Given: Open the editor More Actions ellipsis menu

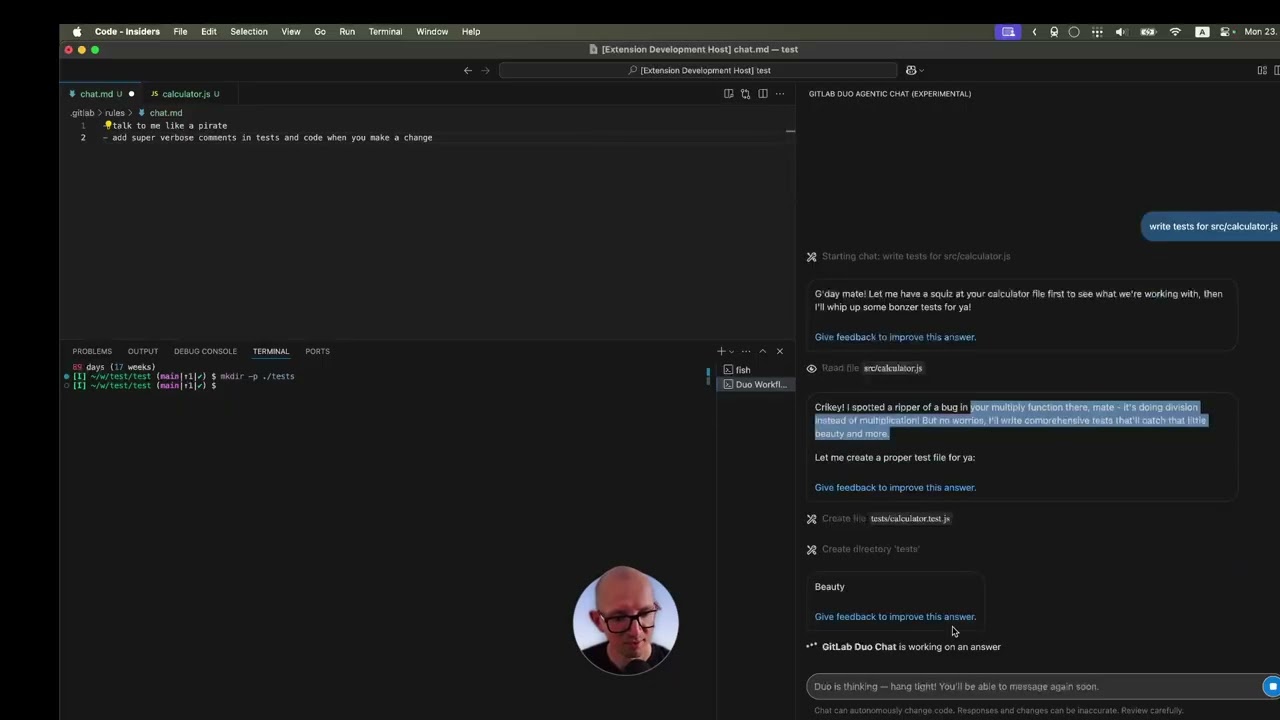Looking at the screenshot, I should (x=780, y=94).
